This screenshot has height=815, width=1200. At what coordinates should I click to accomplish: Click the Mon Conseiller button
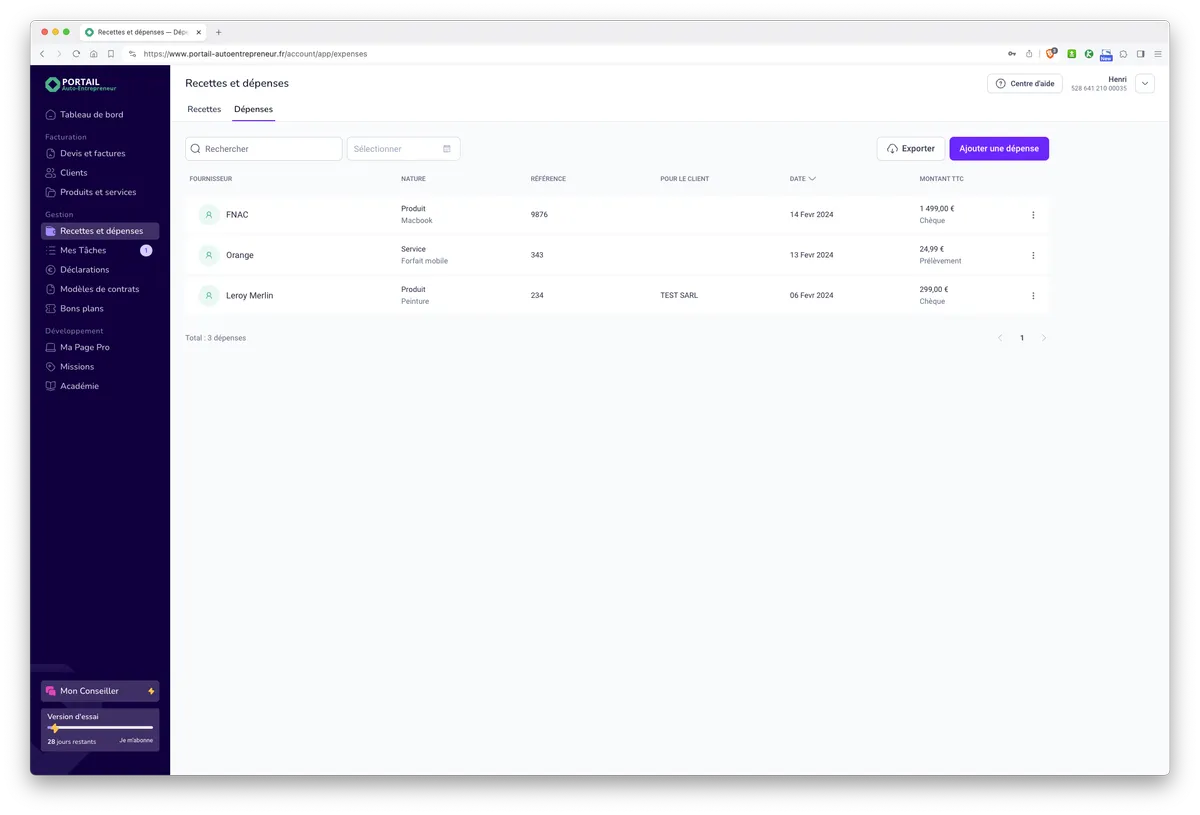pyautogui.click(x=99, y=691)
